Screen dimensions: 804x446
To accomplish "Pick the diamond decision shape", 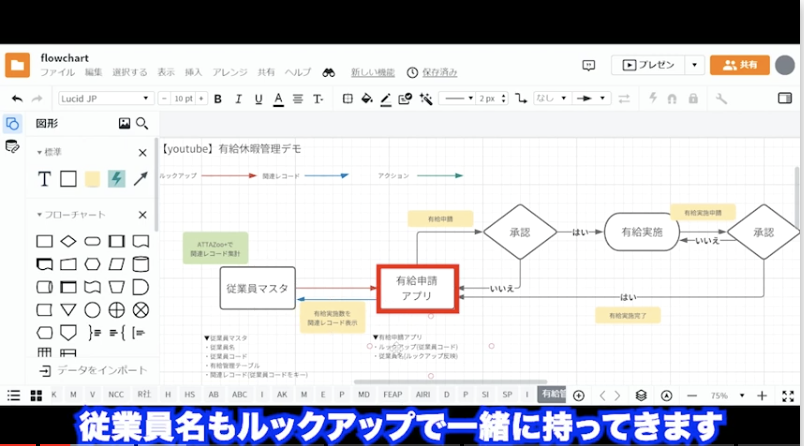I will tap(68, 241).
